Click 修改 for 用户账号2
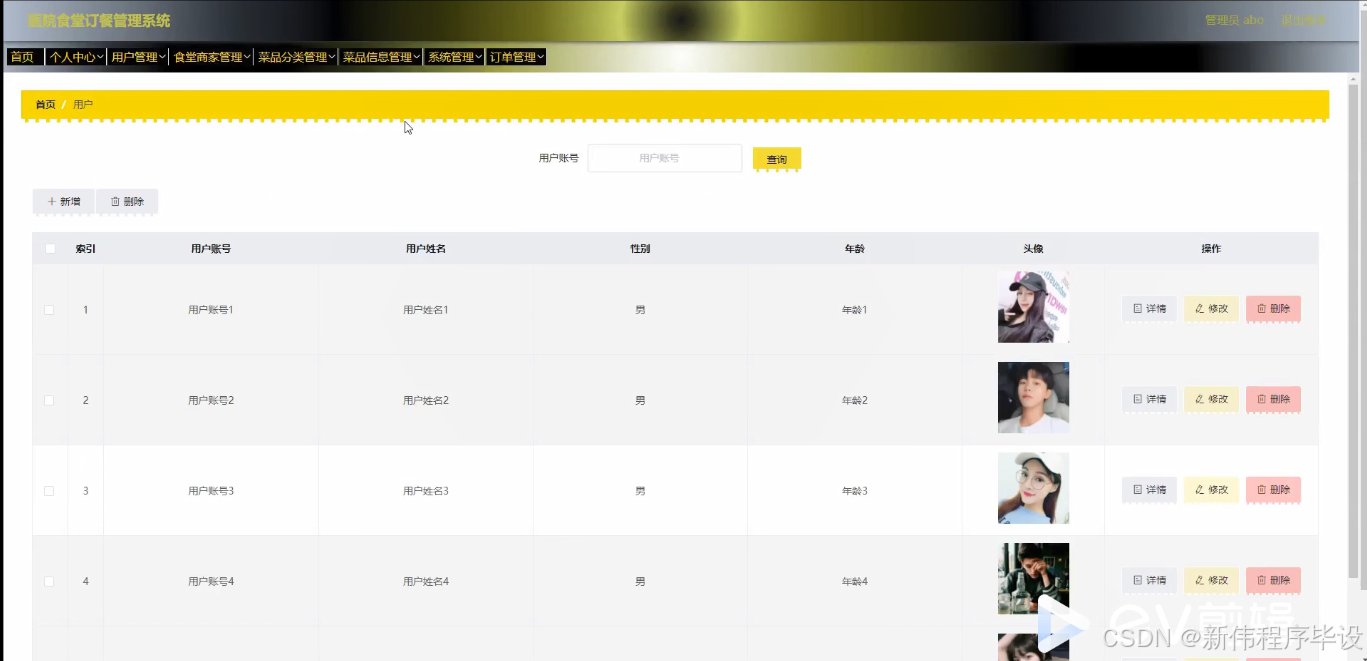 pyautogui.click(x=1211, y=399)
